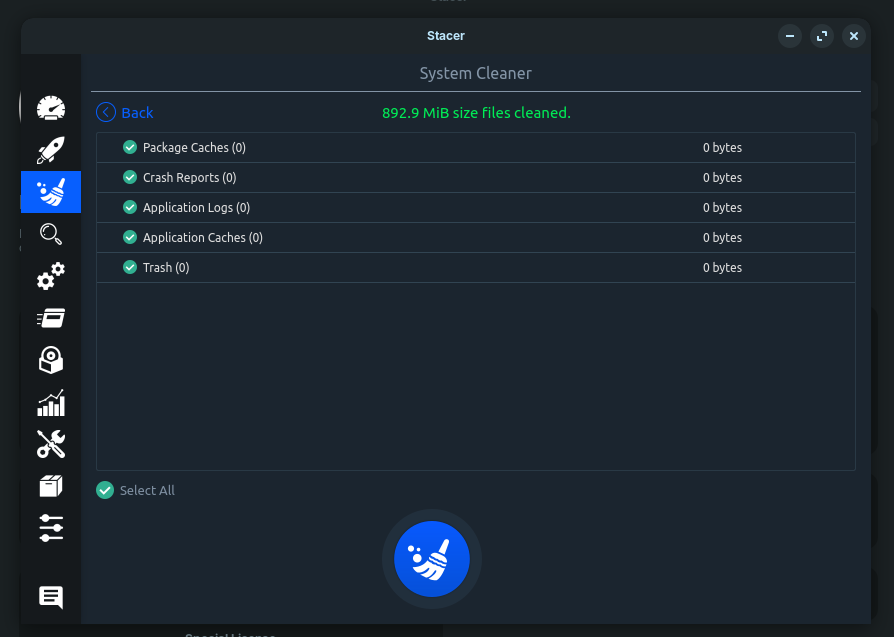Expand the Application Caches row
Image resolution: width=894 pixels, height=637 pixels.
click(x=476, y=237)
